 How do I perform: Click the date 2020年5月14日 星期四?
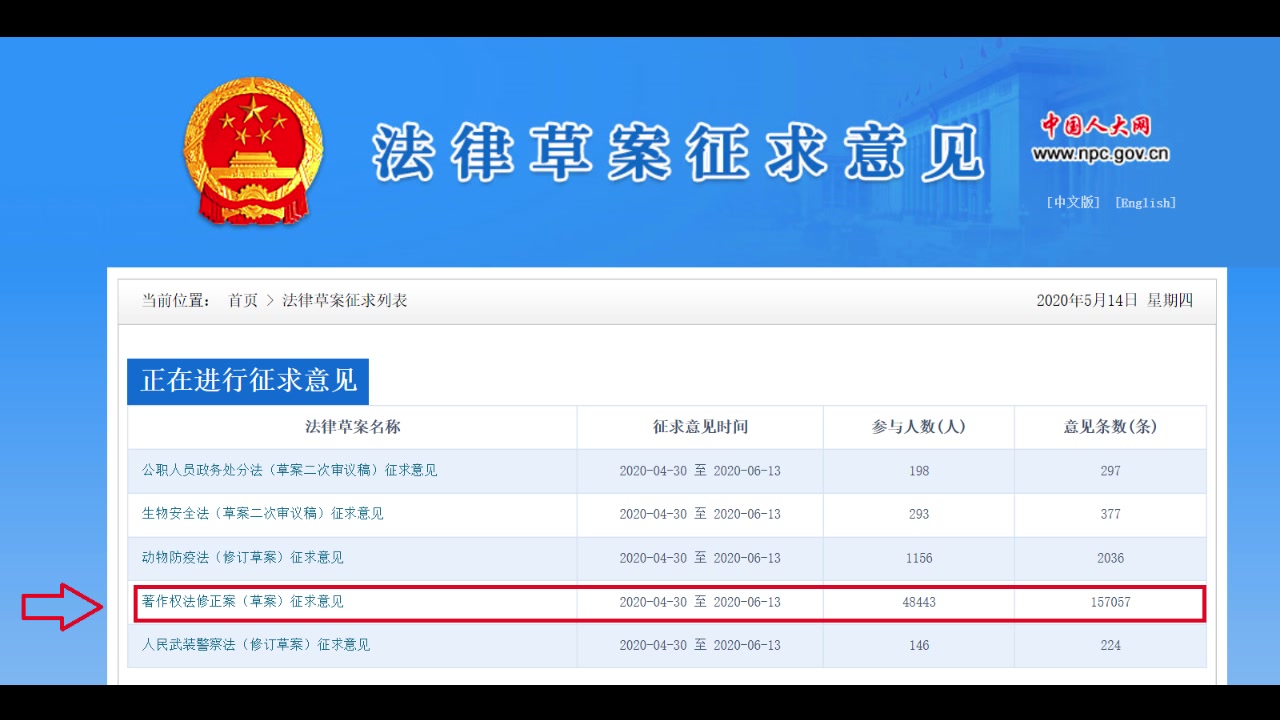coord(1114,300)
